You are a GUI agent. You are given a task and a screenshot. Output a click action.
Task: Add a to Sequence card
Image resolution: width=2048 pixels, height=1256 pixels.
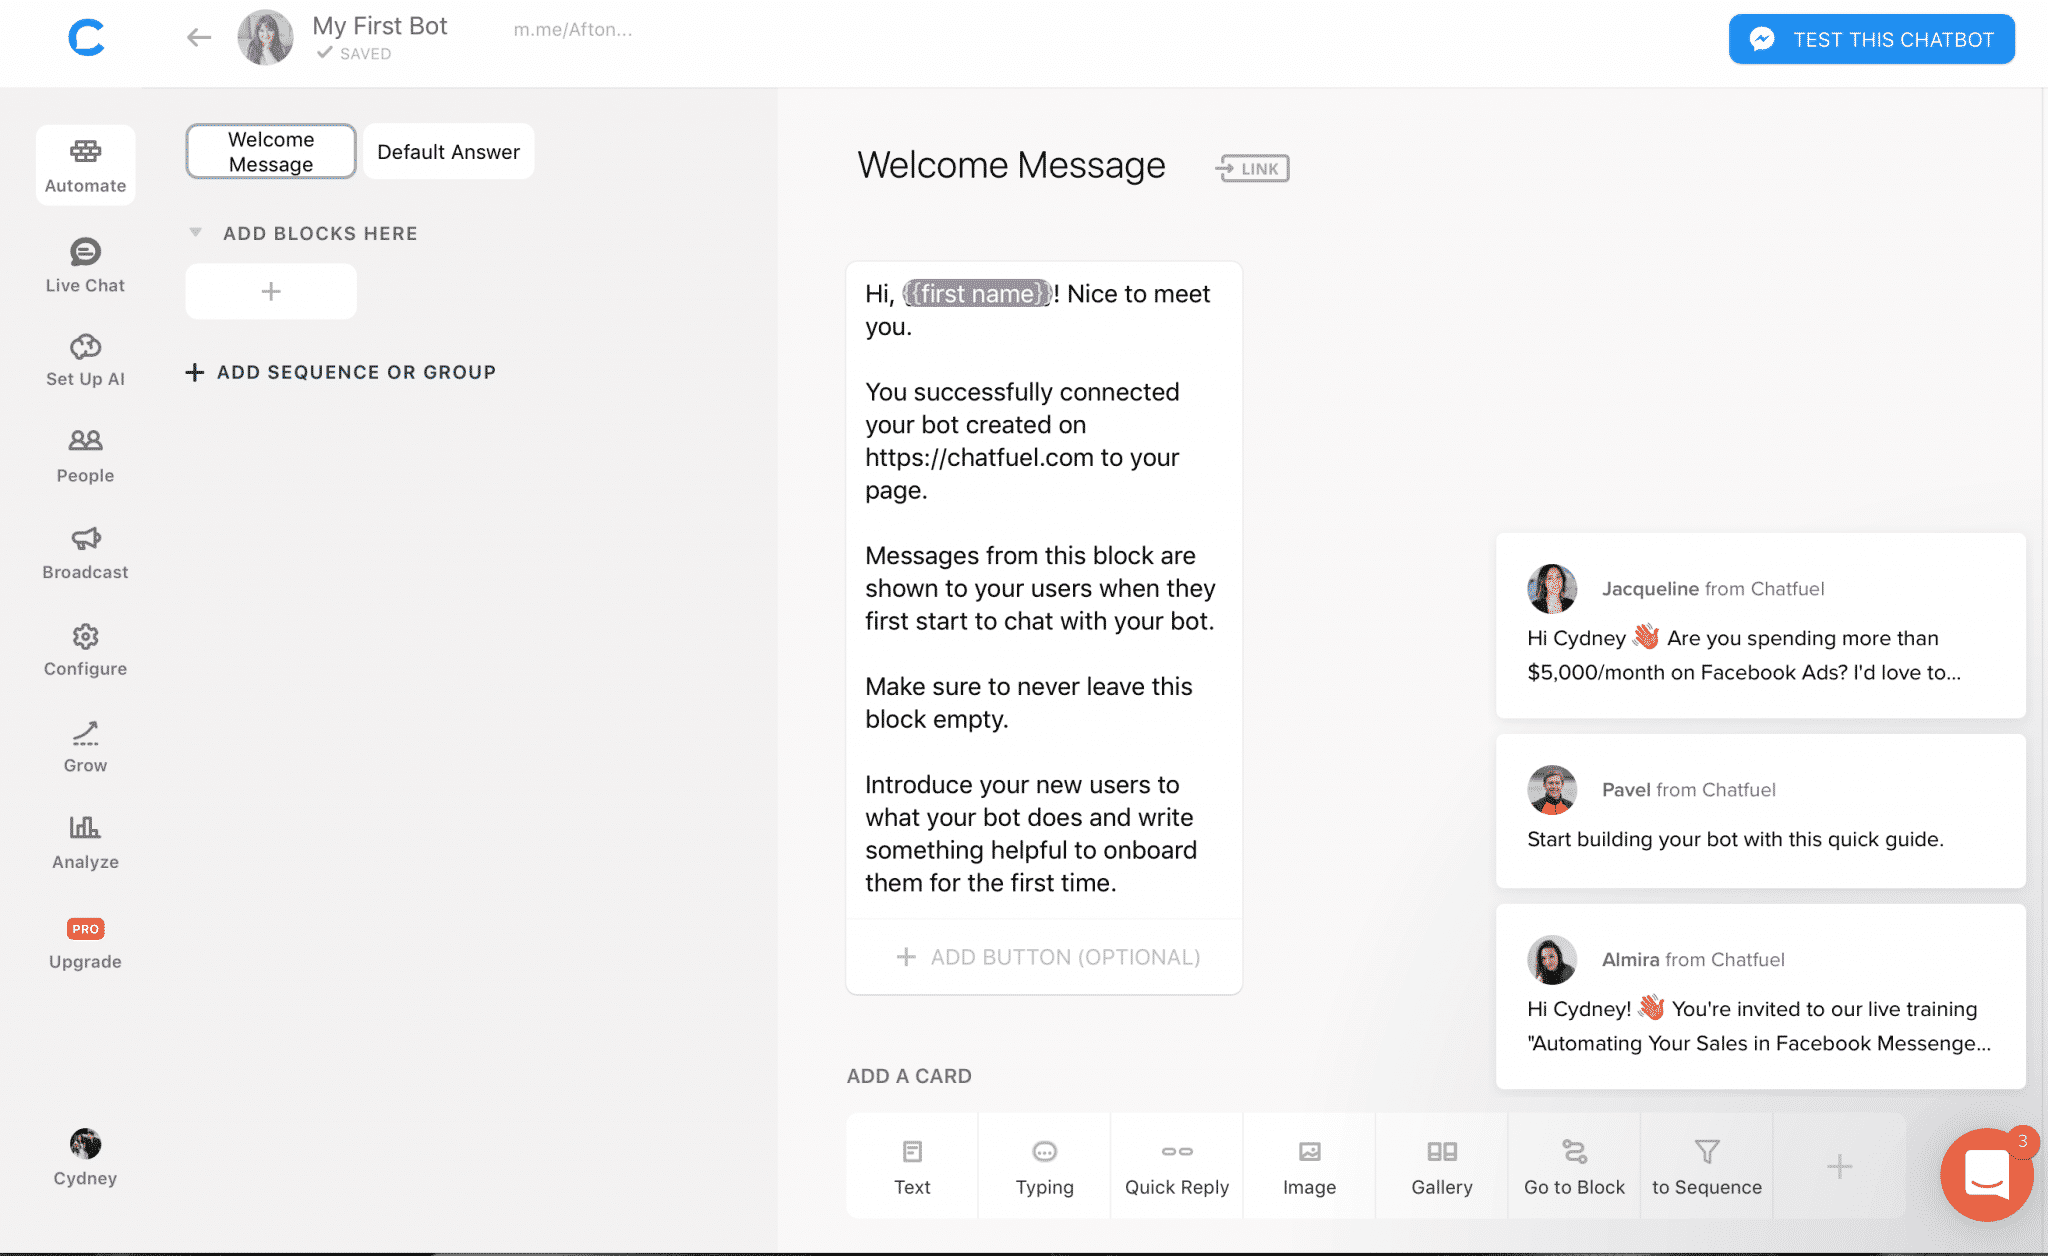1707,1166
